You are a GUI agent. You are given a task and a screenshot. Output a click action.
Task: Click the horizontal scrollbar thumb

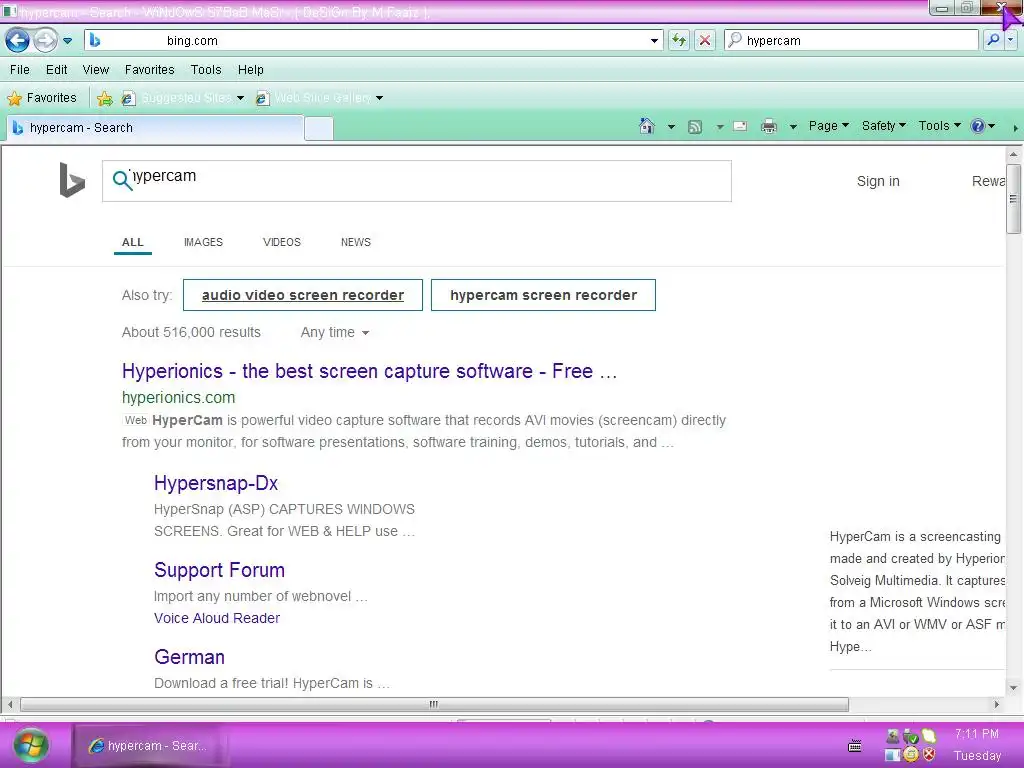coord(434,705)
